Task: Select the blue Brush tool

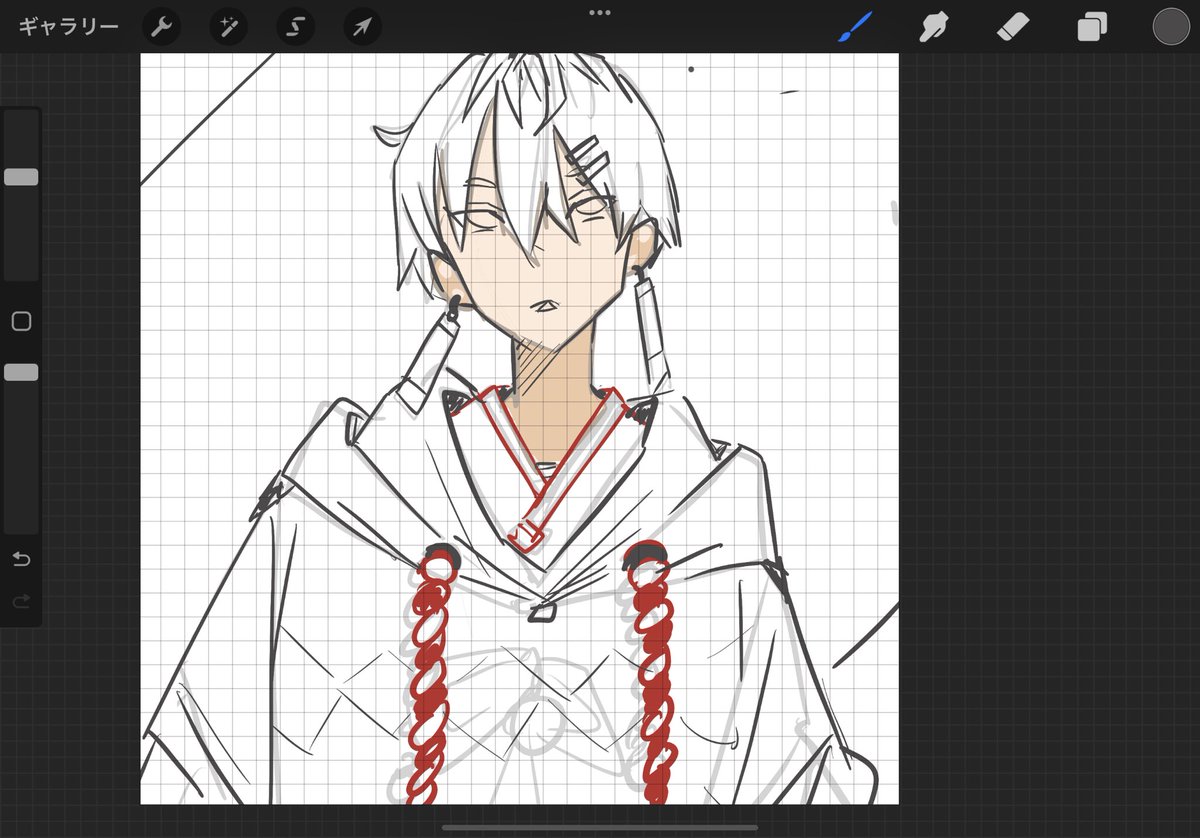Action: [855, 27]
